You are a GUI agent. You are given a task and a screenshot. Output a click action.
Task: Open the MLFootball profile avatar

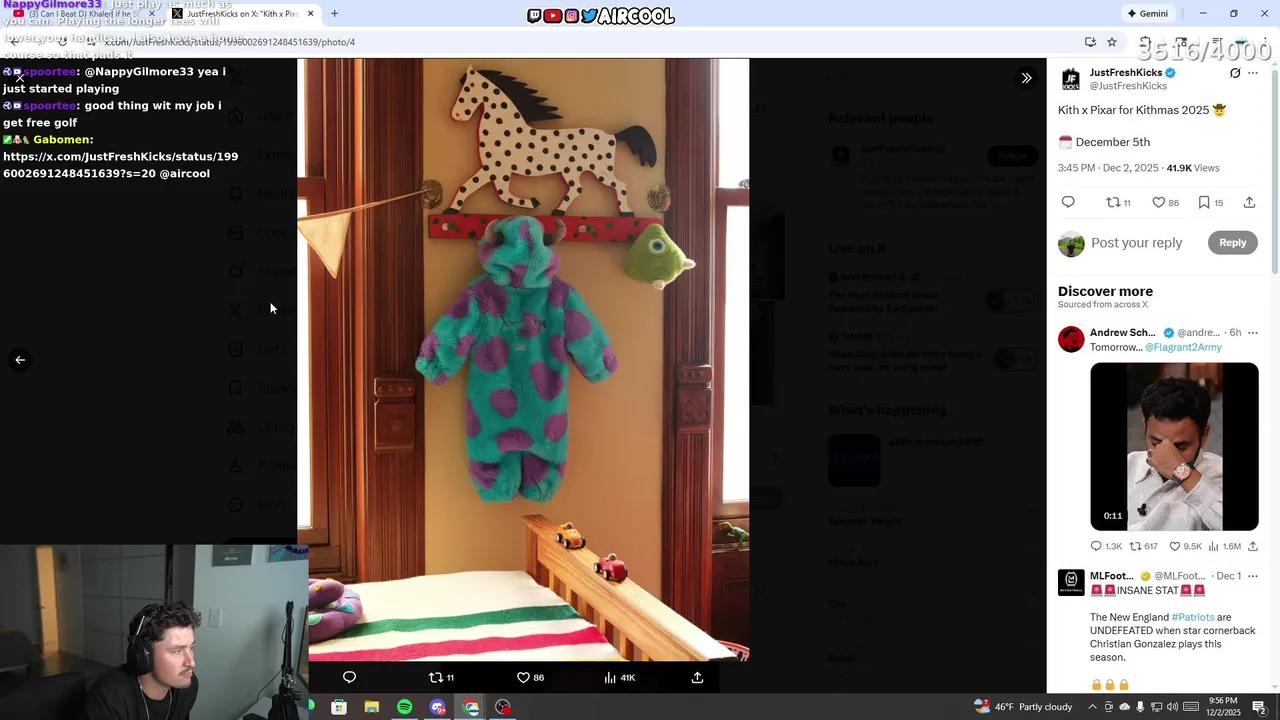pyautogui.click(x=1071, y=582)
